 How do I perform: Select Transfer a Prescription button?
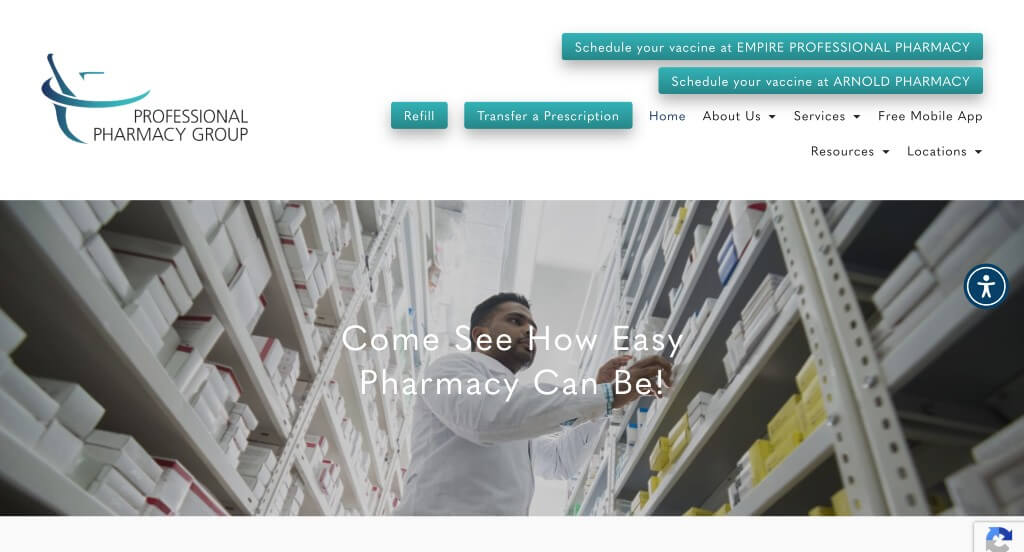[548, 116]
